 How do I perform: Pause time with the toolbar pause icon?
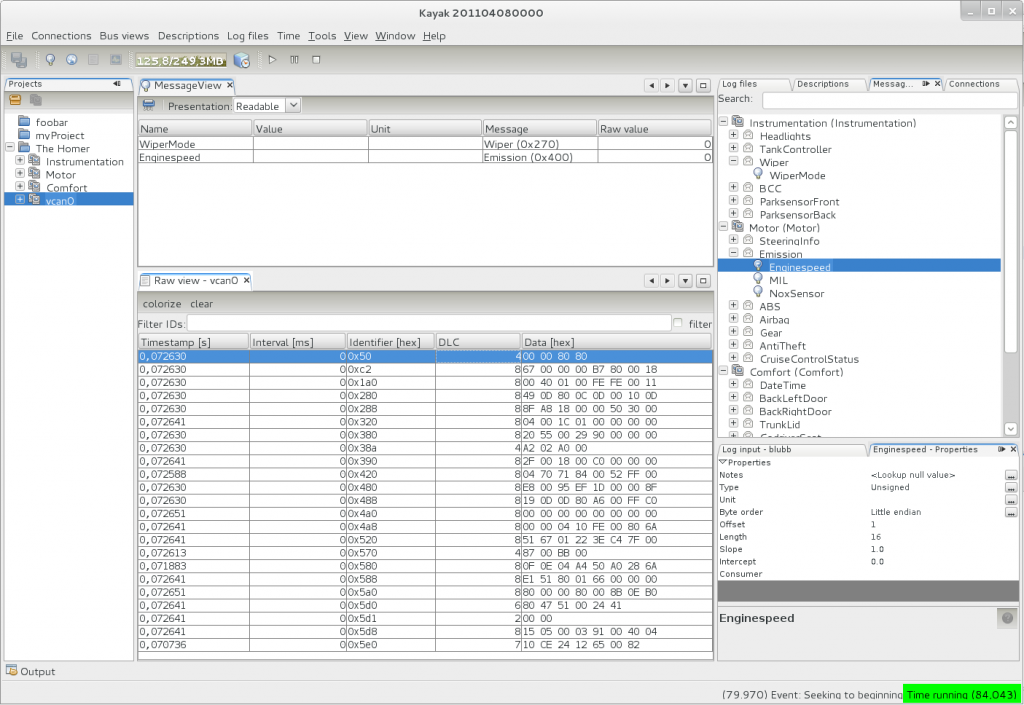tap(294, 60)
